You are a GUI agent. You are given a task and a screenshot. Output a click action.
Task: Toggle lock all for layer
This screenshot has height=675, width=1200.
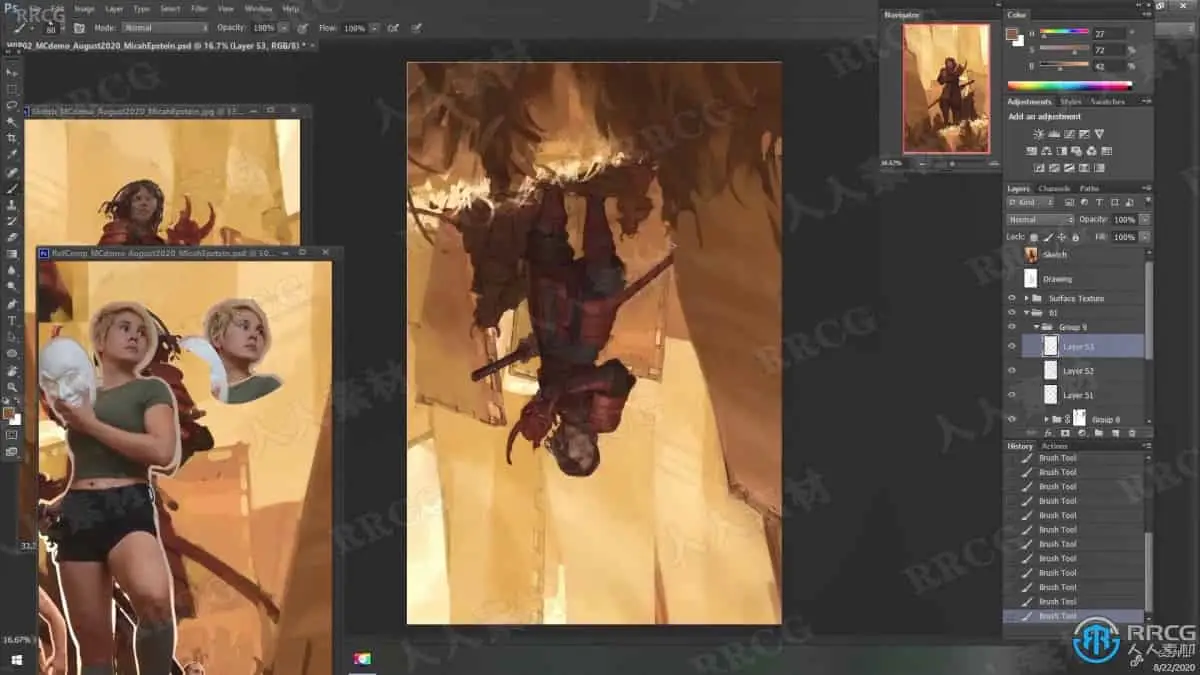[x=1075, y=237]
